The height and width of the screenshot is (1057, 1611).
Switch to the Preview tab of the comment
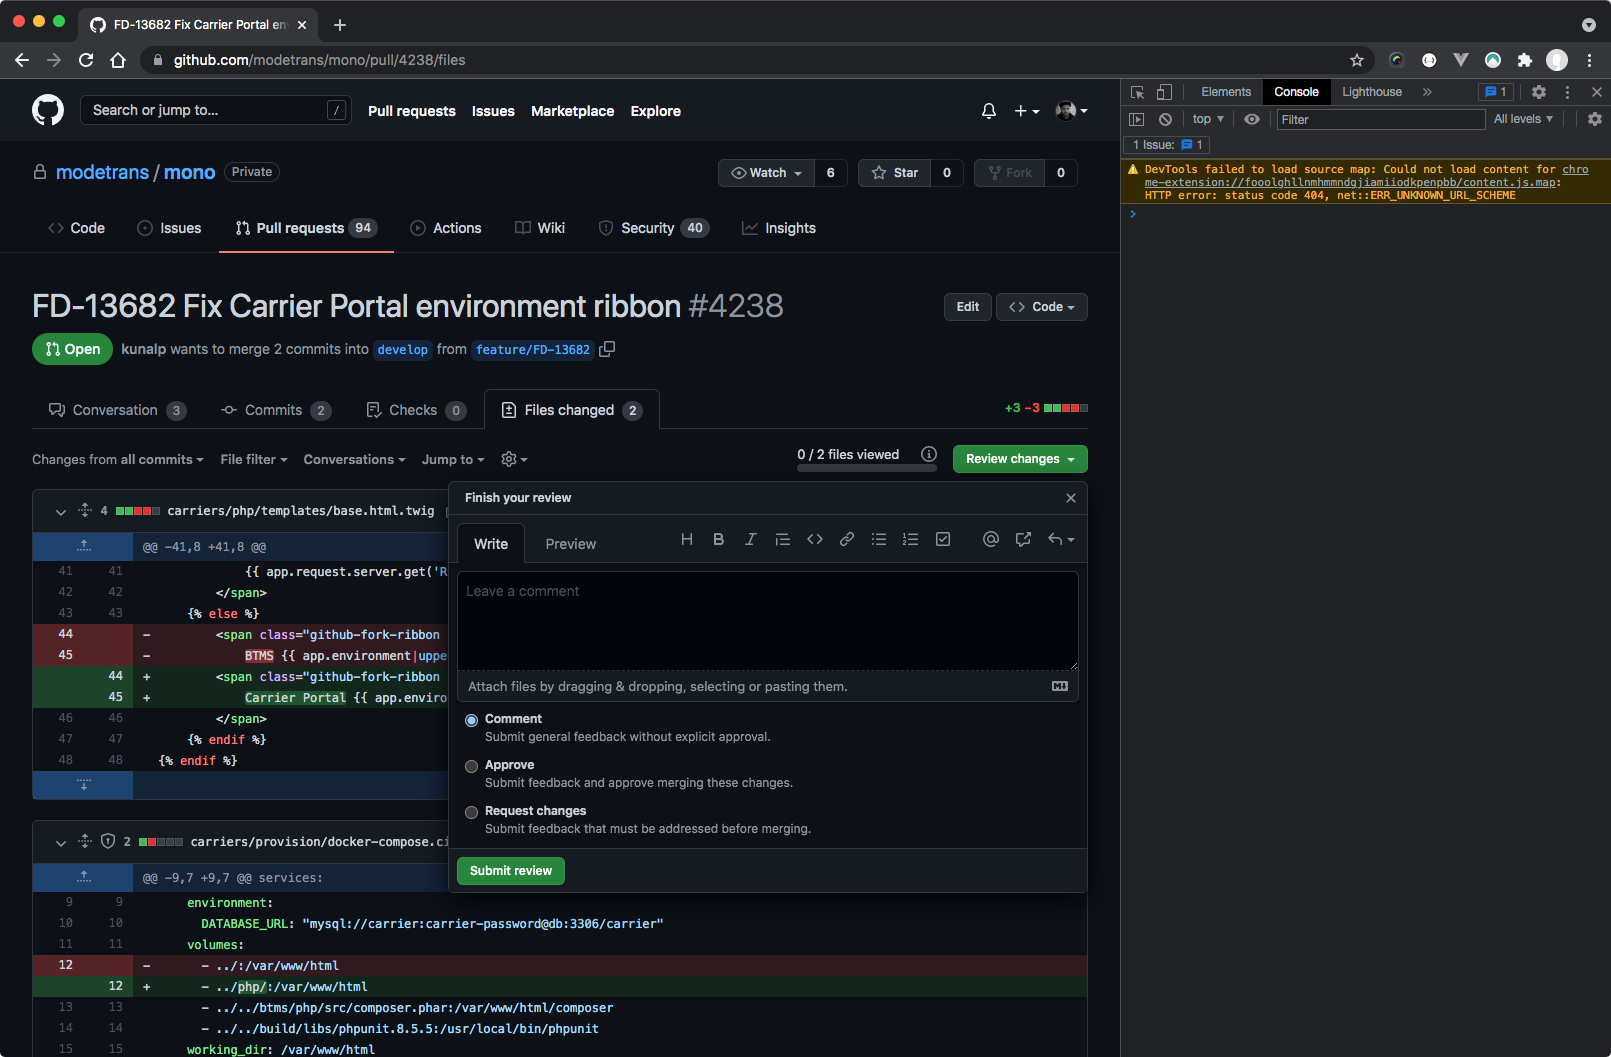(570, 543)
